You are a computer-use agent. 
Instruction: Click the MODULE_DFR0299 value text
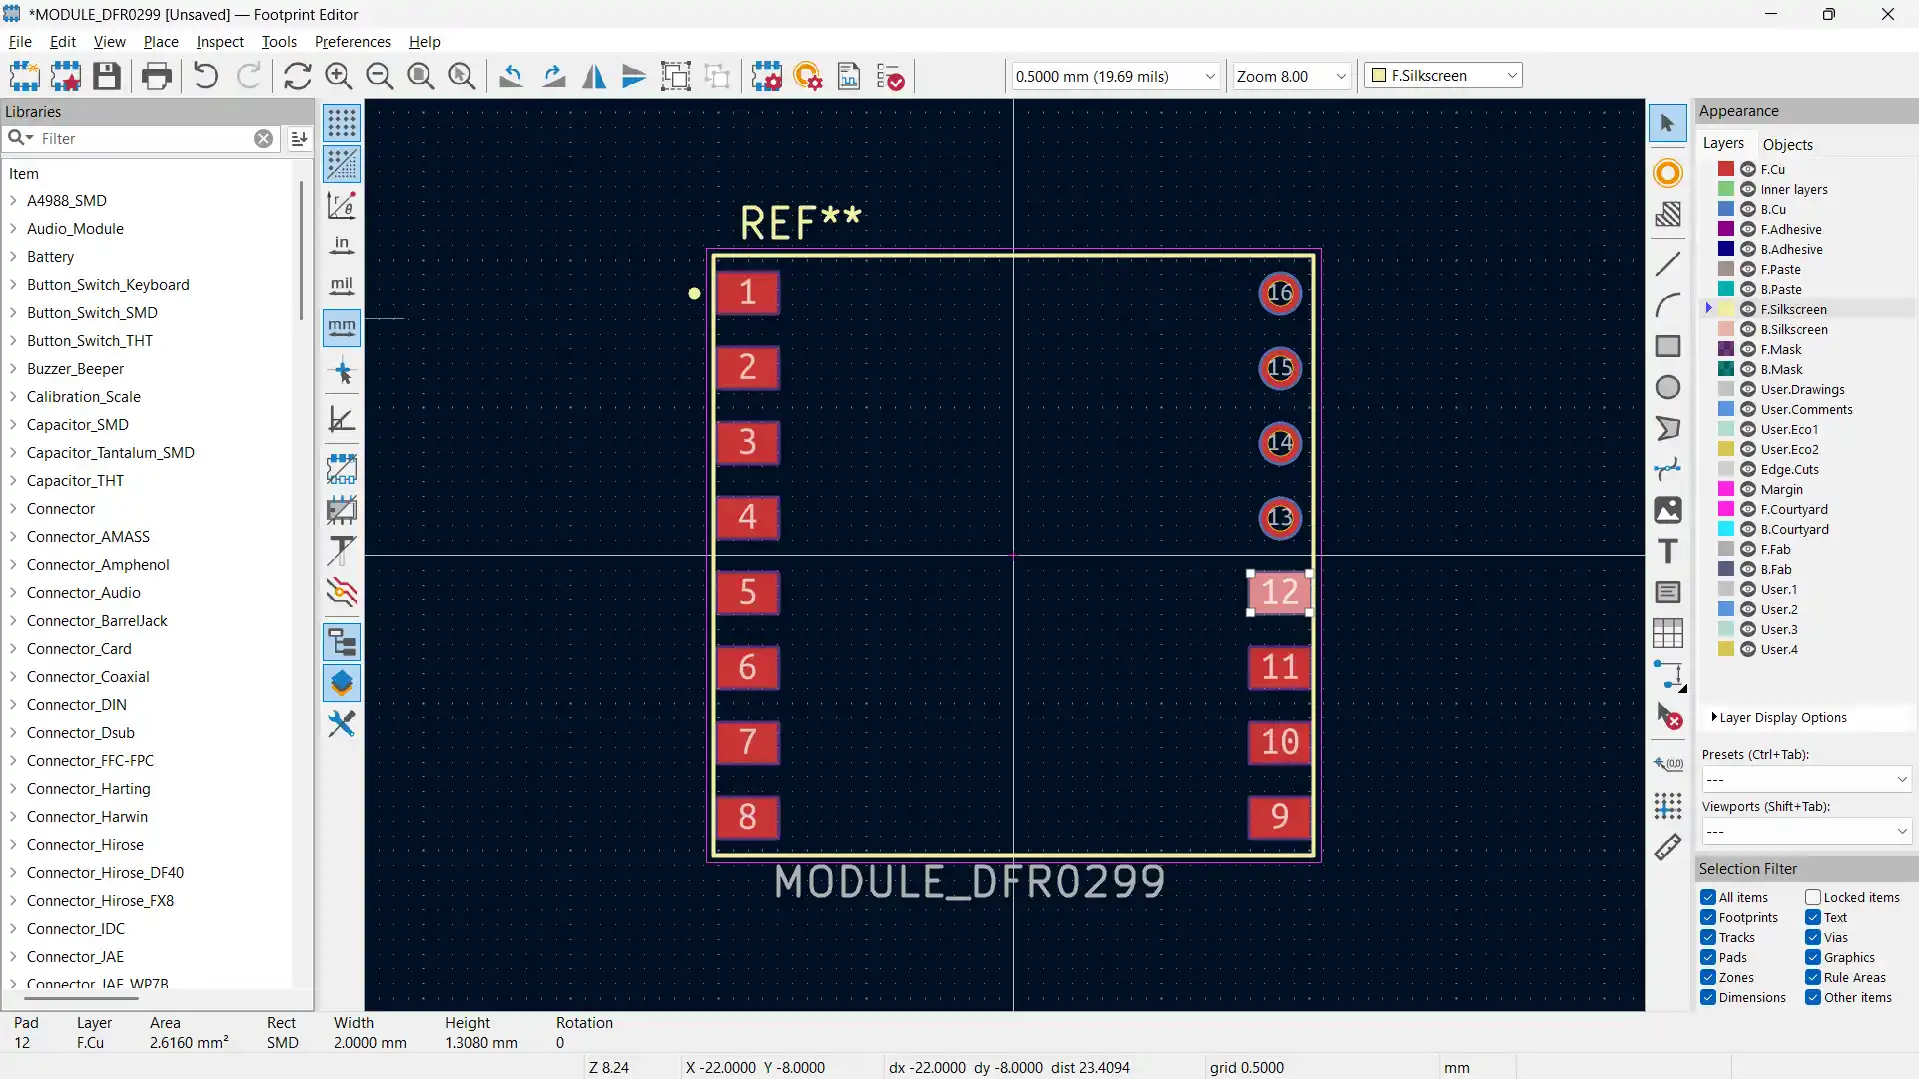tap(970, 882)
